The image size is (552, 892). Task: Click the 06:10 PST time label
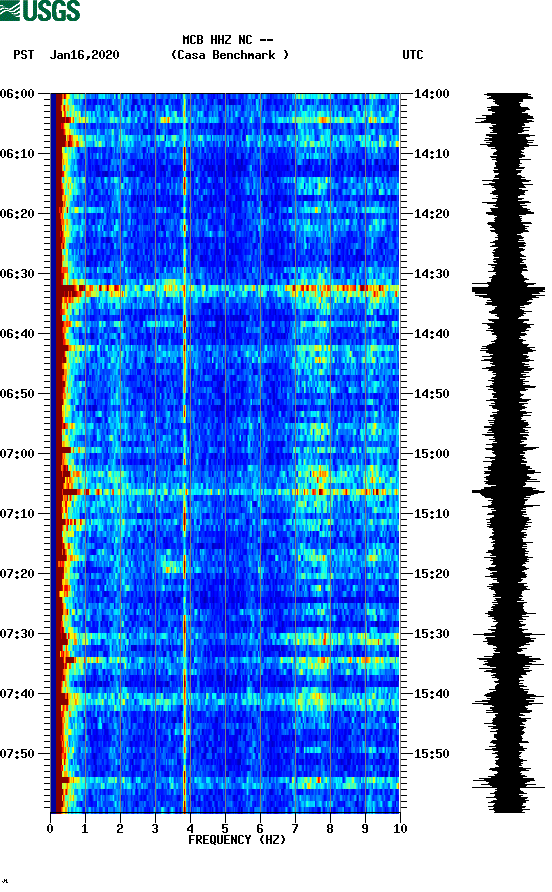17,154
